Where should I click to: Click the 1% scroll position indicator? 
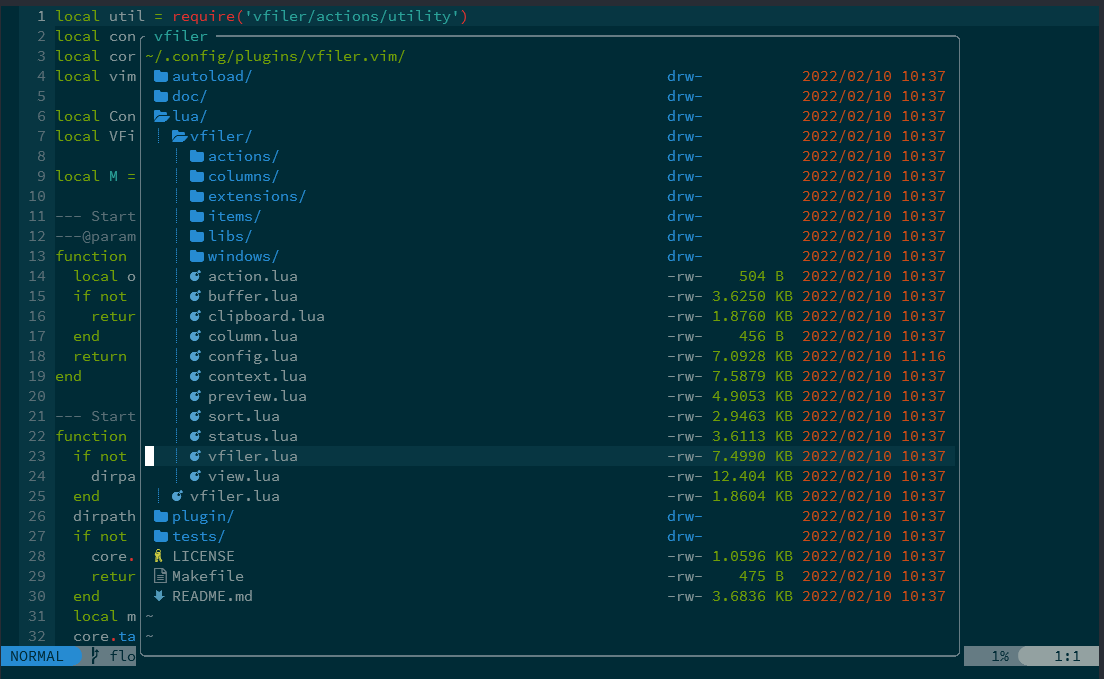click(1000, 656)
